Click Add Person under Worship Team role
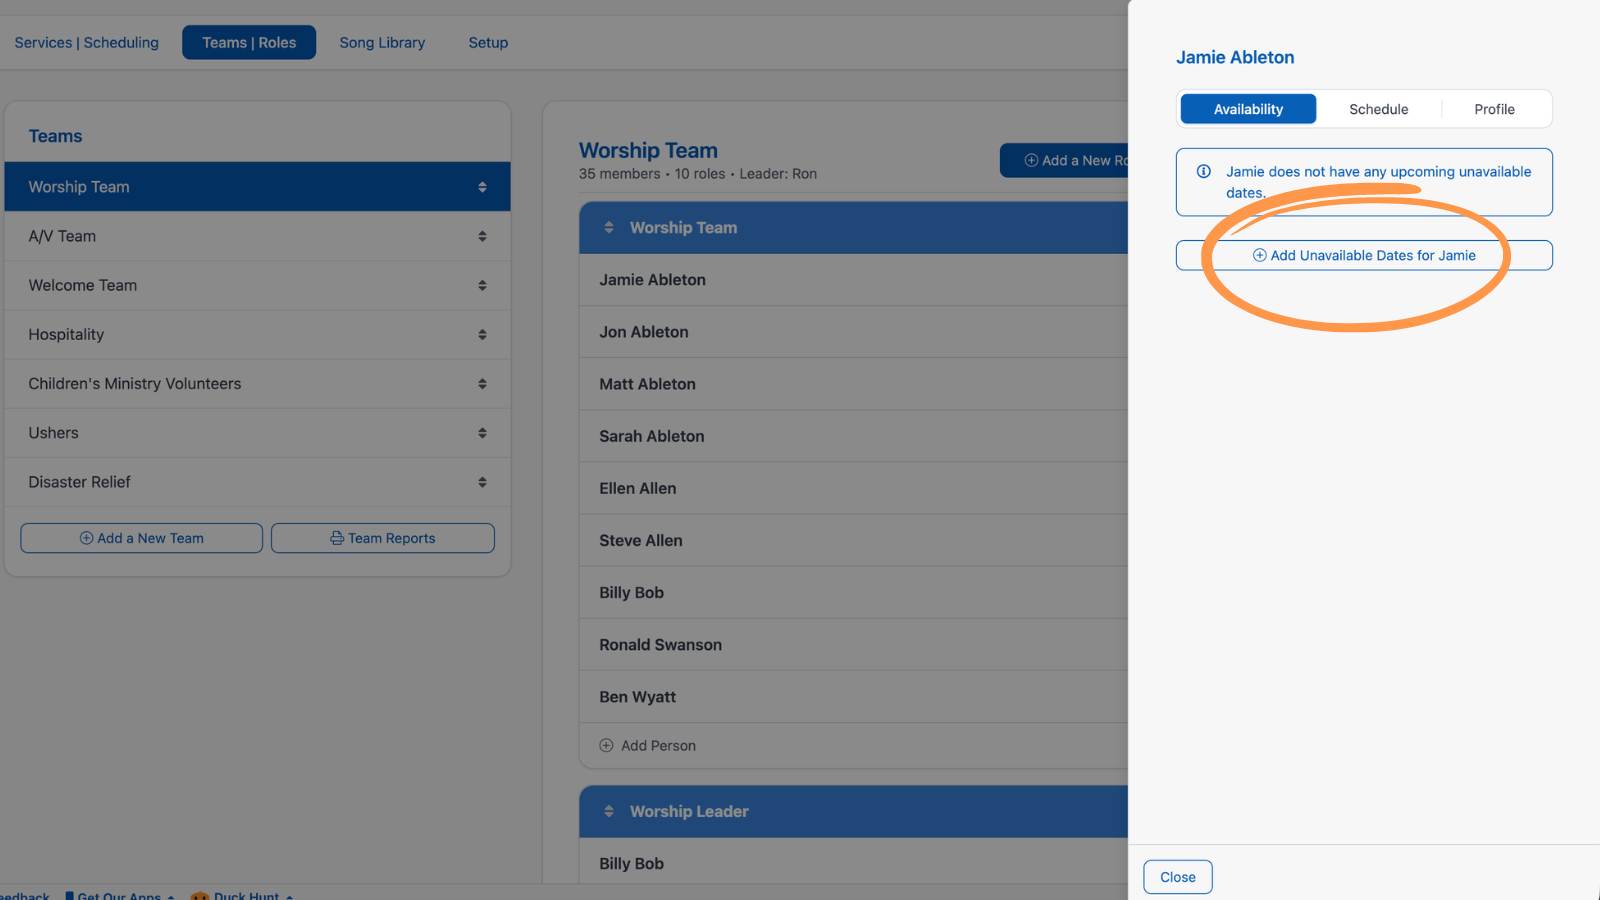The height and width of the screenshot is (900, 1600). 648,745
